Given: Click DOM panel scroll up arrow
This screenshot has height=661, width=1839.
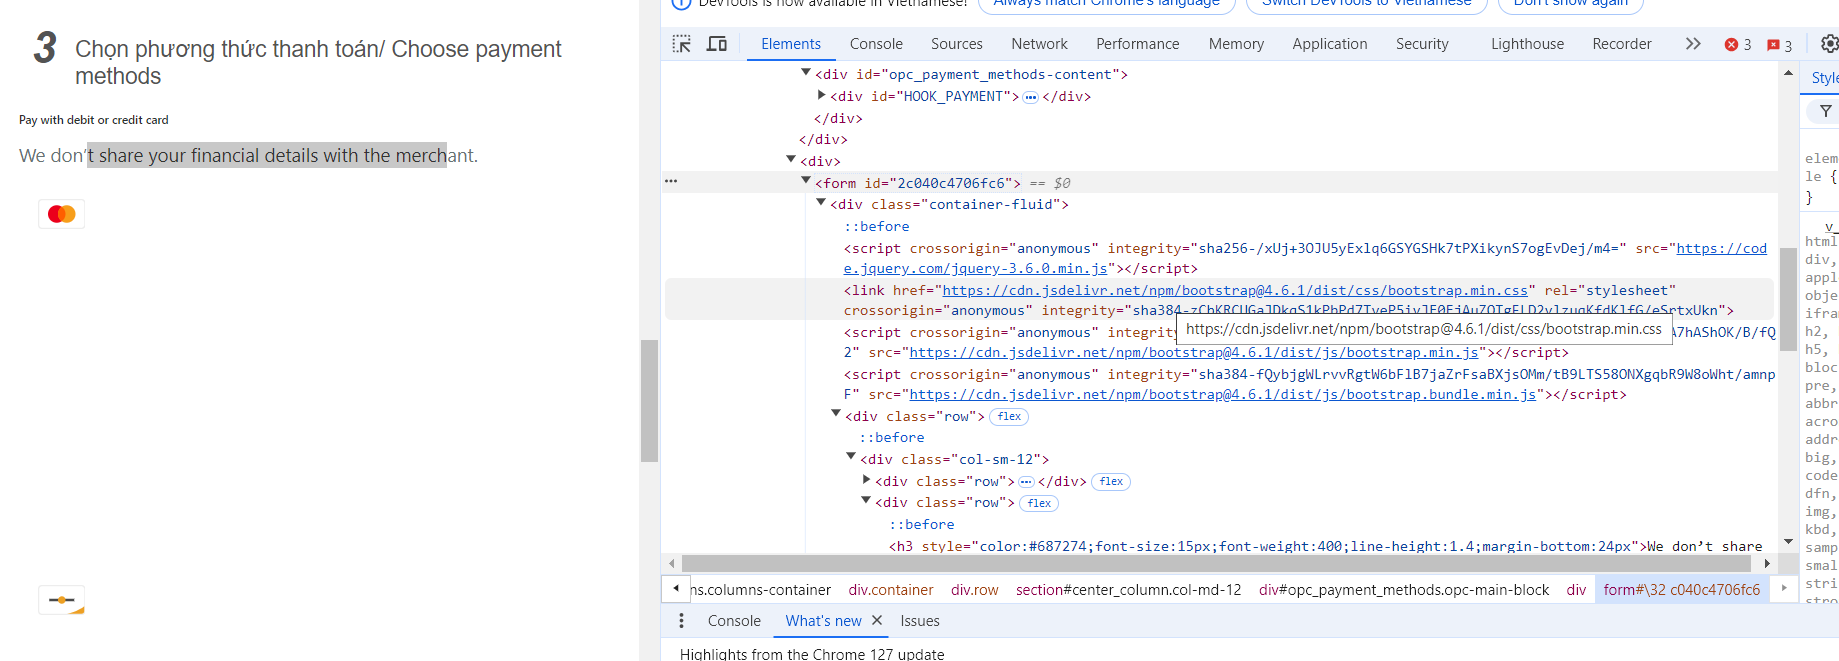Looking at the screenshot, I should (1788, 74).
